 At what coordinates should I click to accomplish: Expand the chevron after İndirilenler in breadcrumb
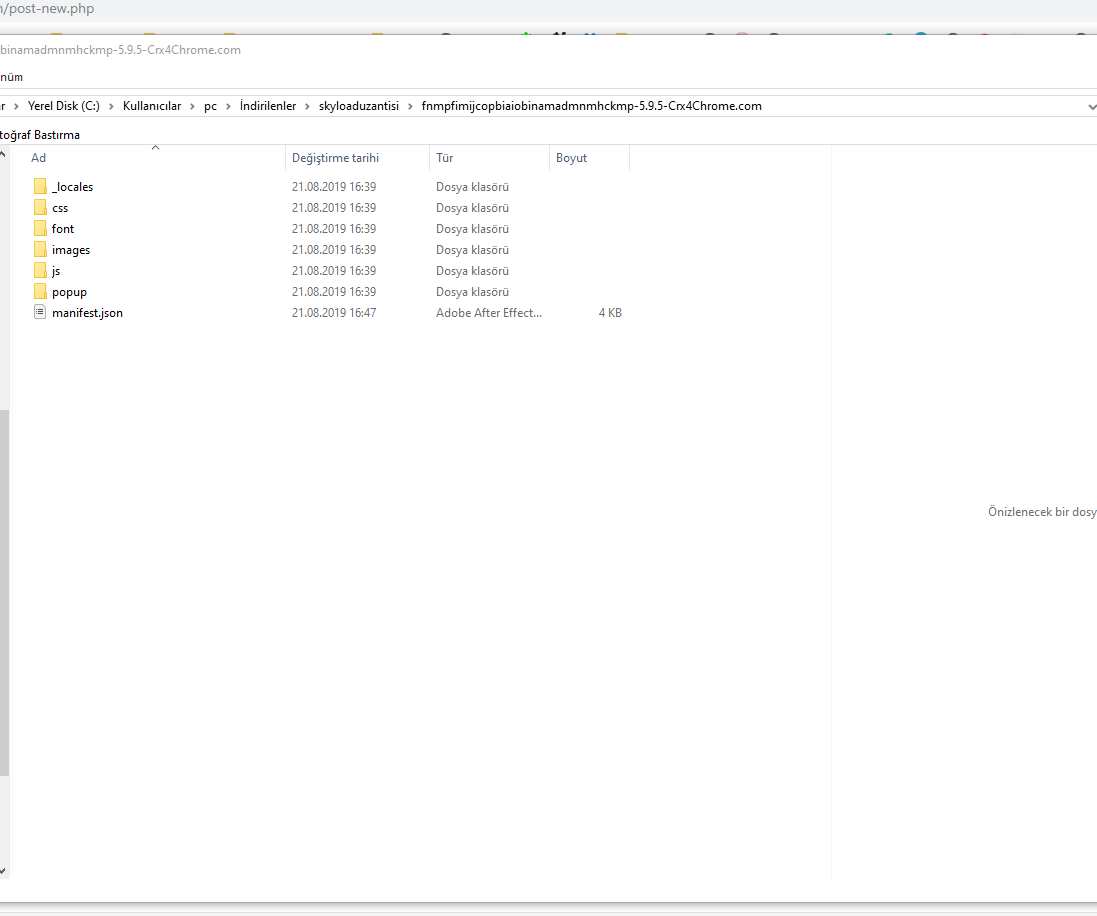[308, 106]
